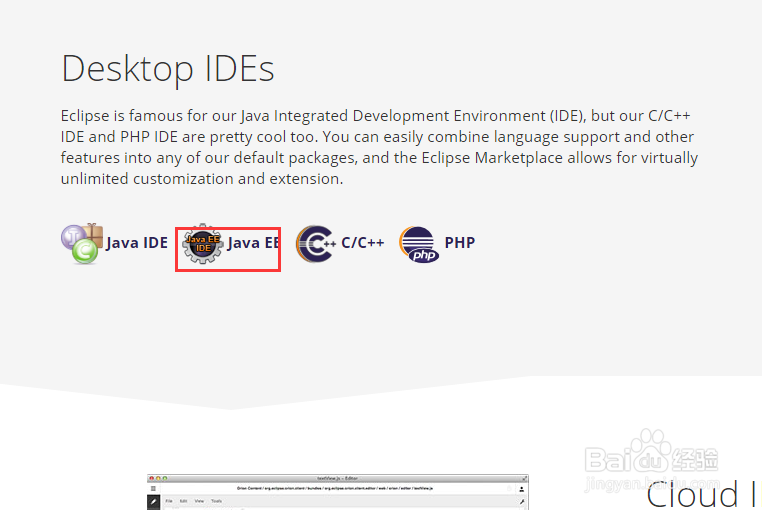The image size is (762, 510).
Task: Click the Java EE IDE gear icon
Action: [x=203, y=244]
